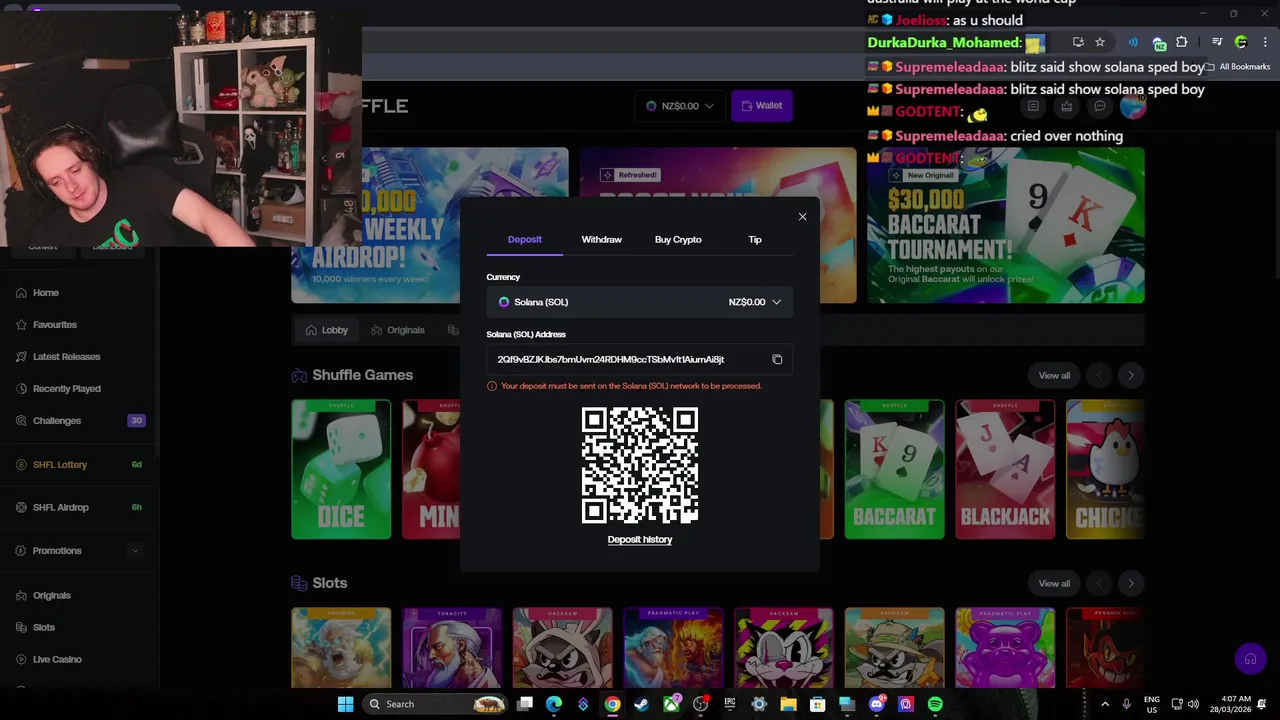
Task: Open the Baccarat game thumbnail
Action: (894, 470)
